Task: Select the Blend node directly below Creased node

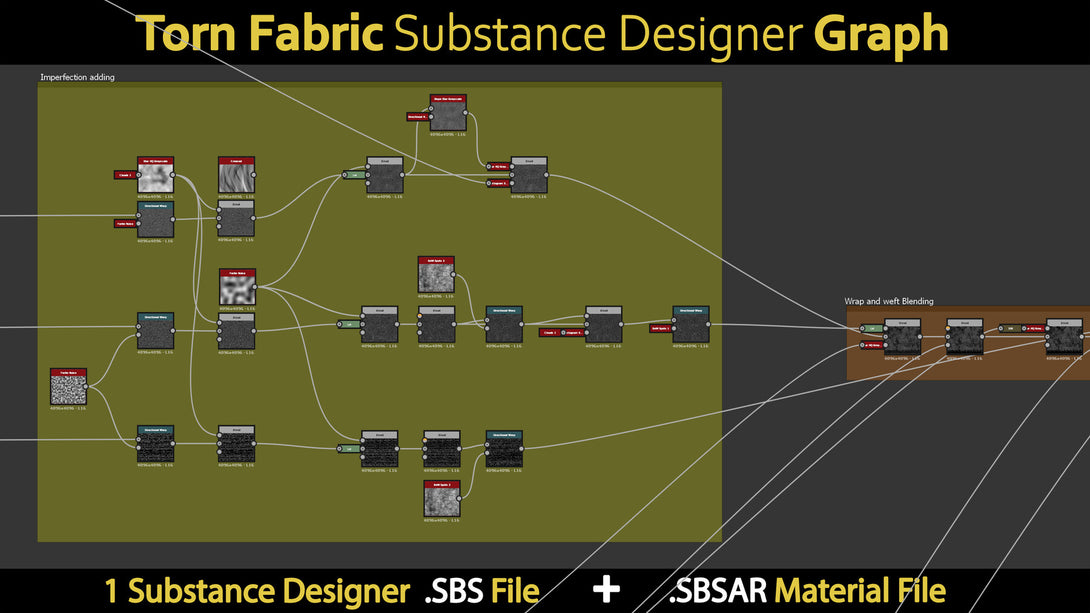Action: click(x=236, y=219)
